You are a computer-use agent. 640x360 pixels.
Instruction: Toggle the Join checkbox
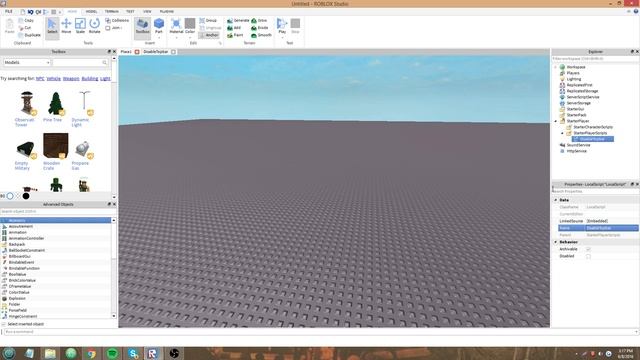[x=108, y=28]
